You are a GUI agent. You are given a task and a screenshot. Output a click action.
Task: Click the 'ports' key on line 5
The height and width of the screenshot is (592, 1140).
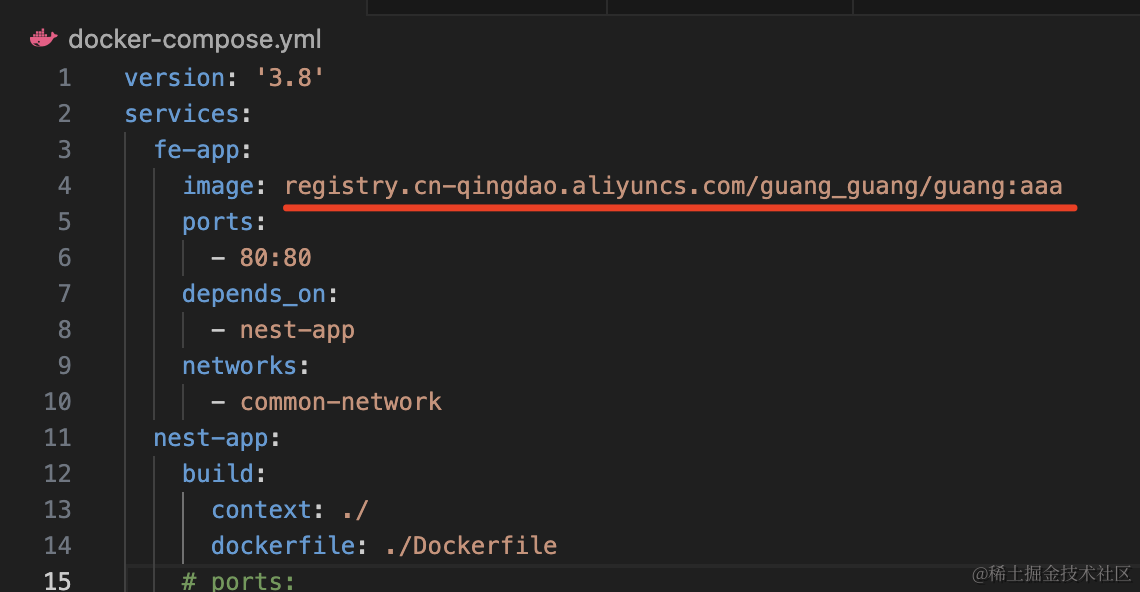(217, 222)
